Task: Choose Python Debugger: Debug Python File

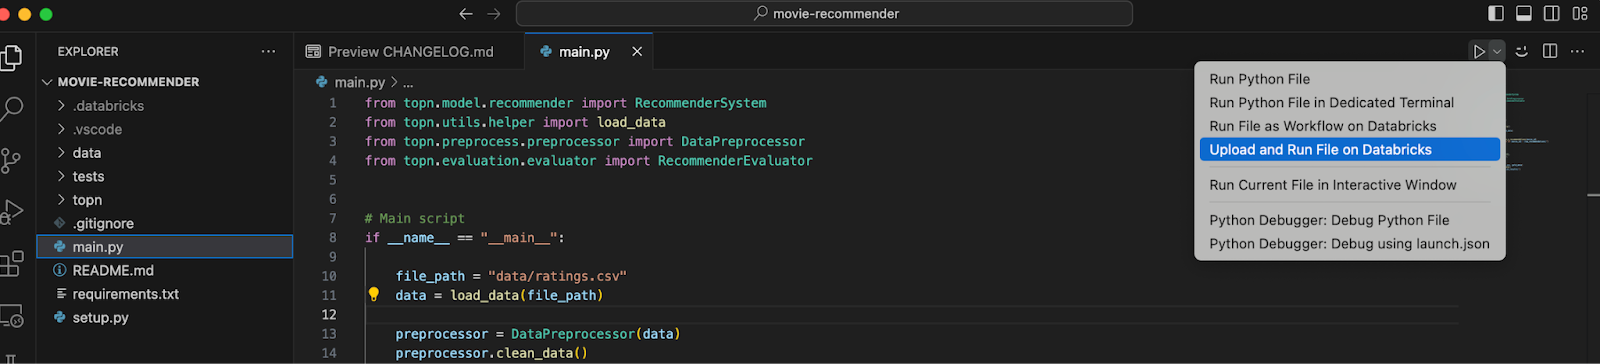Action: pyautogui.click(x=1349, y=220)
